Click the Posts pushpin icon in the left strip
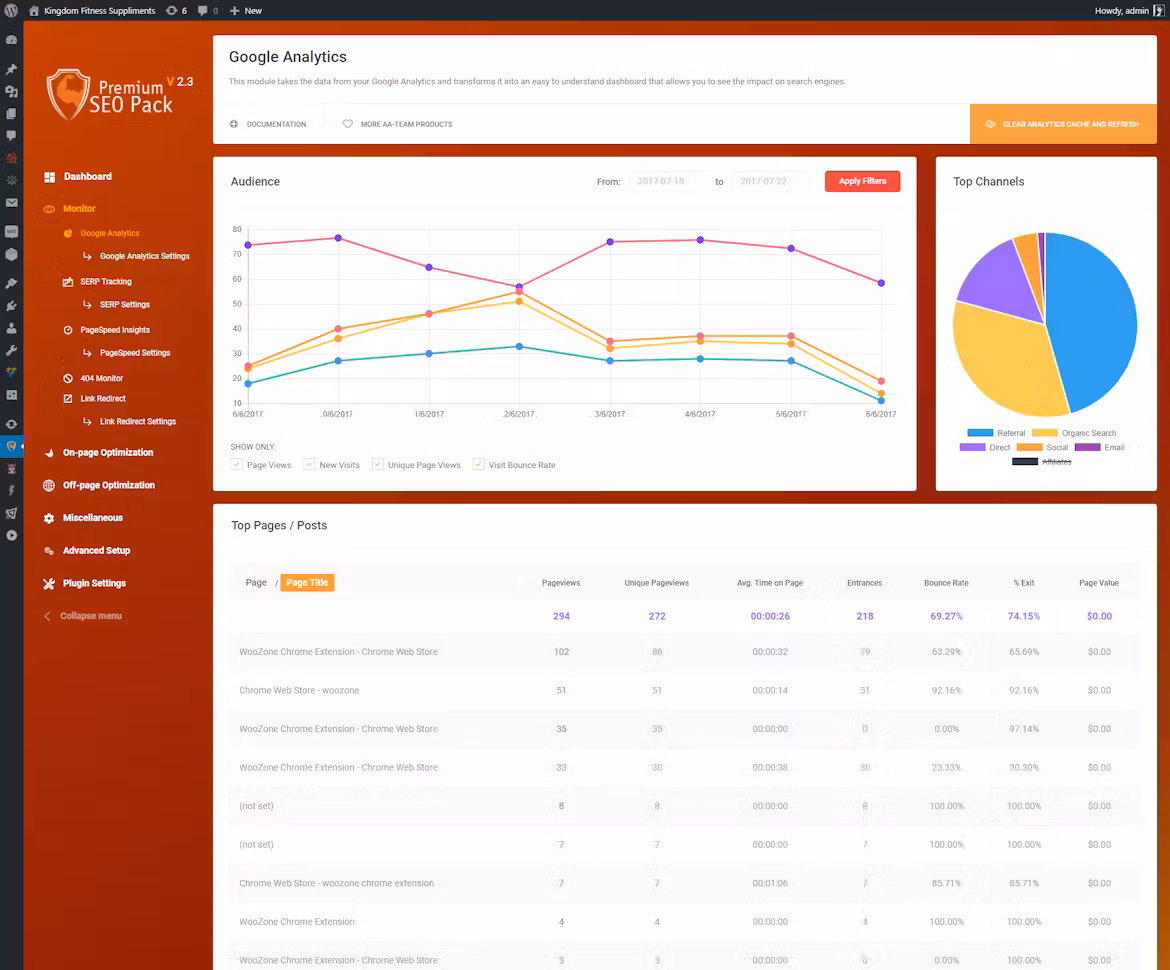 [x=11, y=69]
